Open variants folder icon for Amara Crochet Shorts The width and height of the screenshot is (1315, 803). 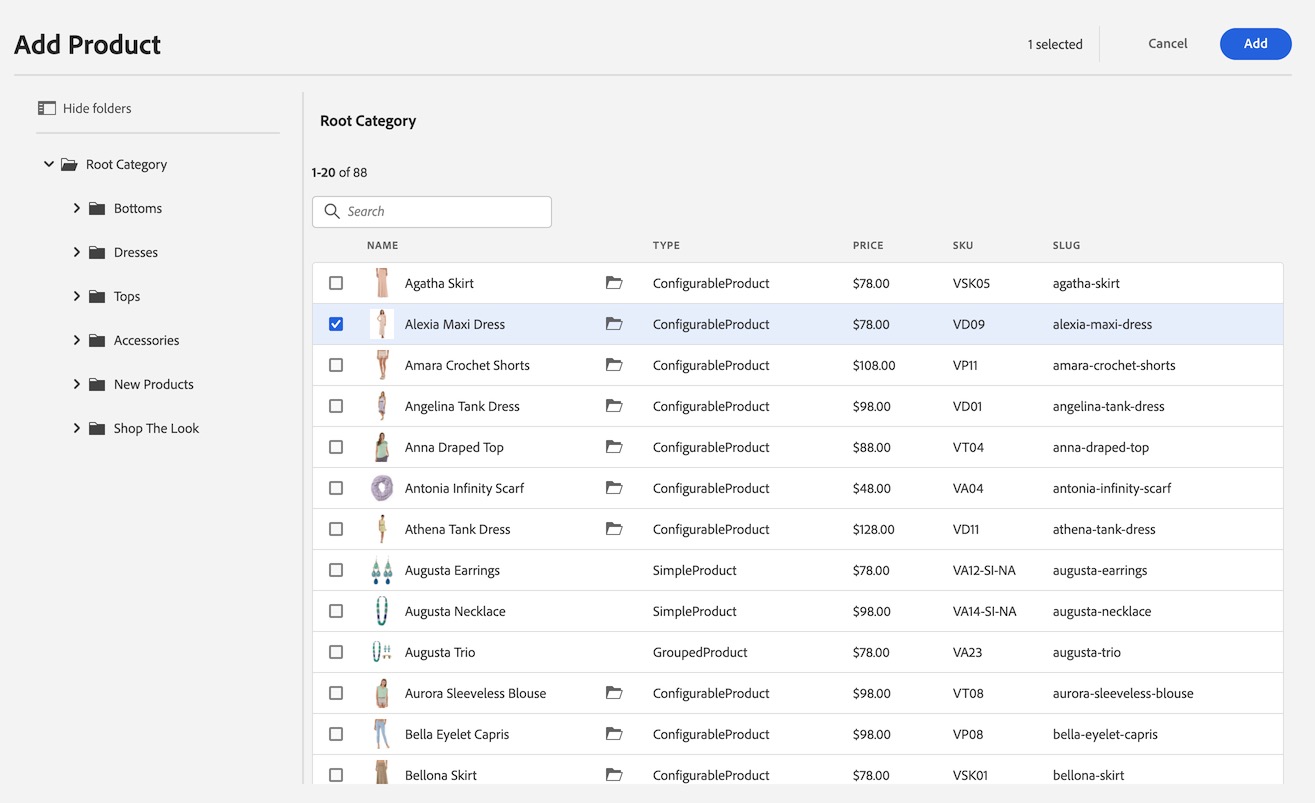click(614, 365)
